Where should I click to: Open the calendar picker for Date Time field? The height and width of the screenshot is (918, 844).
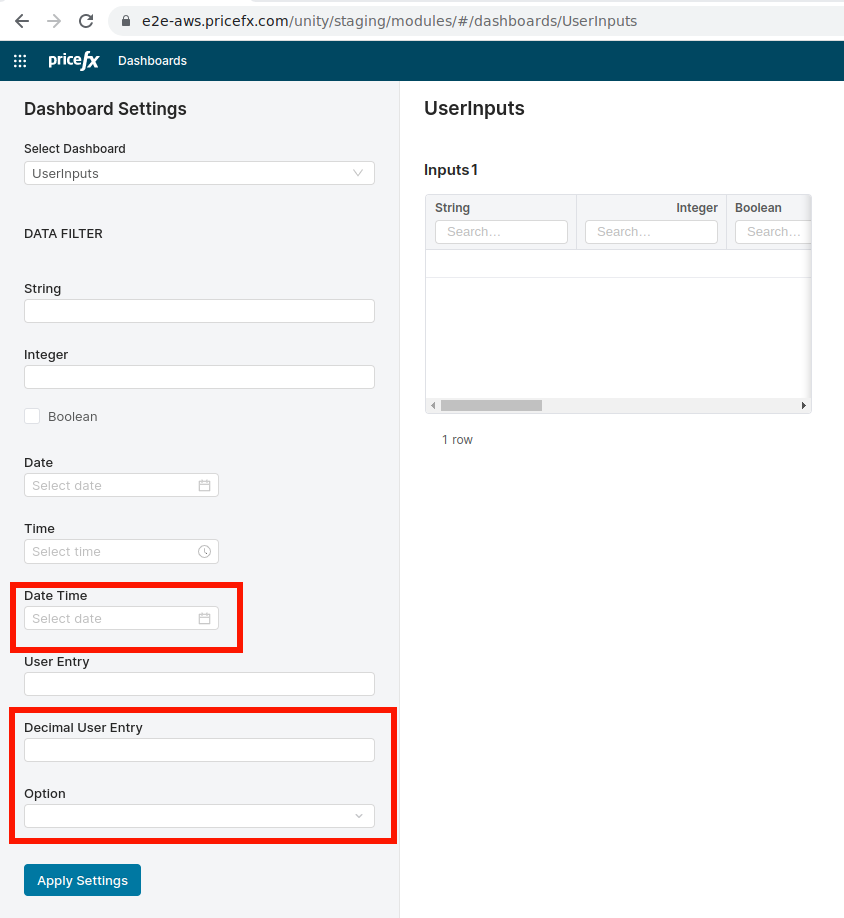click(x=205, y=618)
